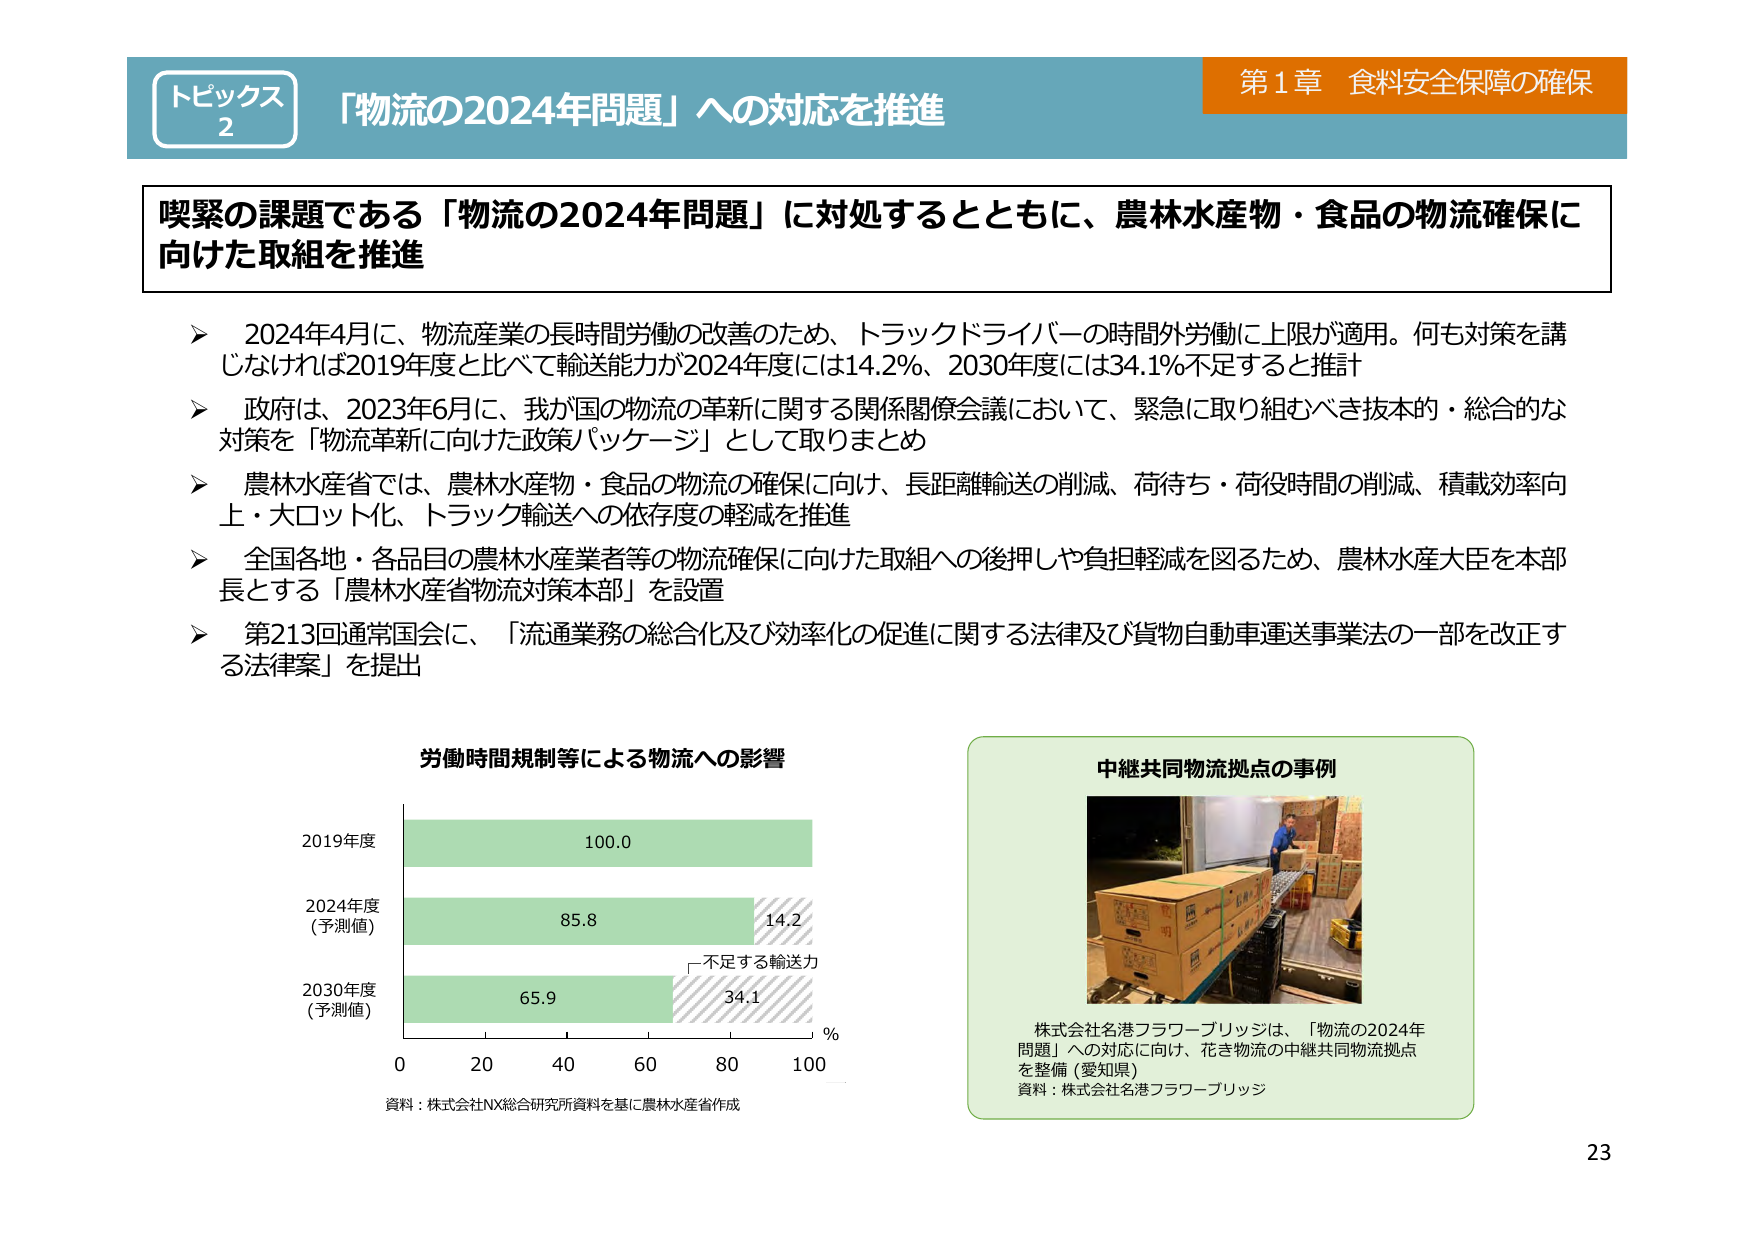Click the arrow bullet before 2024年4月に
This screenshot has width=1755, height=1241.
coord(199,335)
